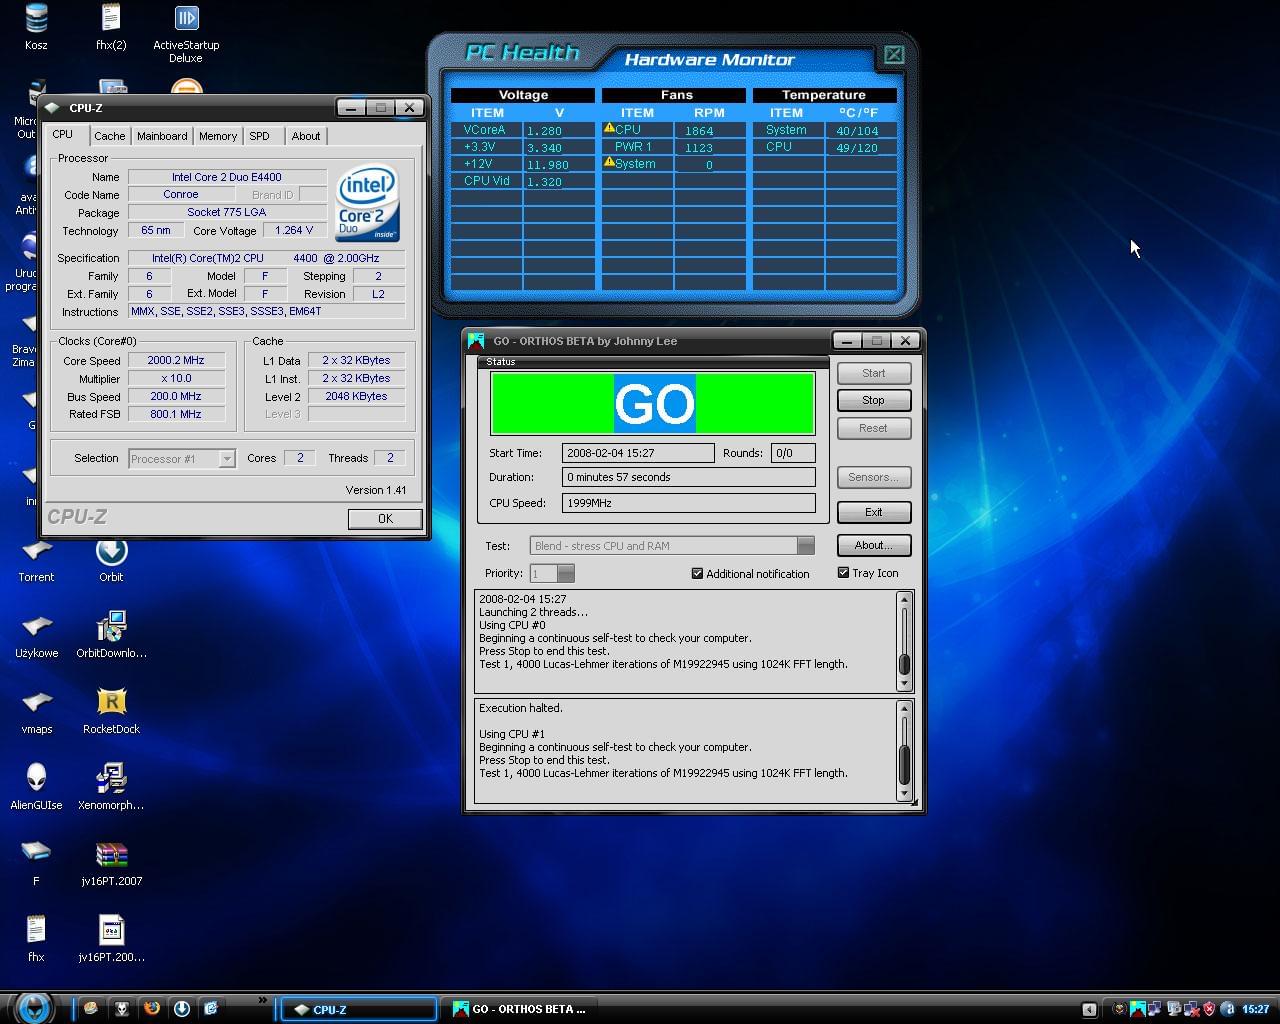Launch Firefox from quick launch bar
Image resolution: width=1280 pixels, height=1024 pixels.
pos(151,1008)
